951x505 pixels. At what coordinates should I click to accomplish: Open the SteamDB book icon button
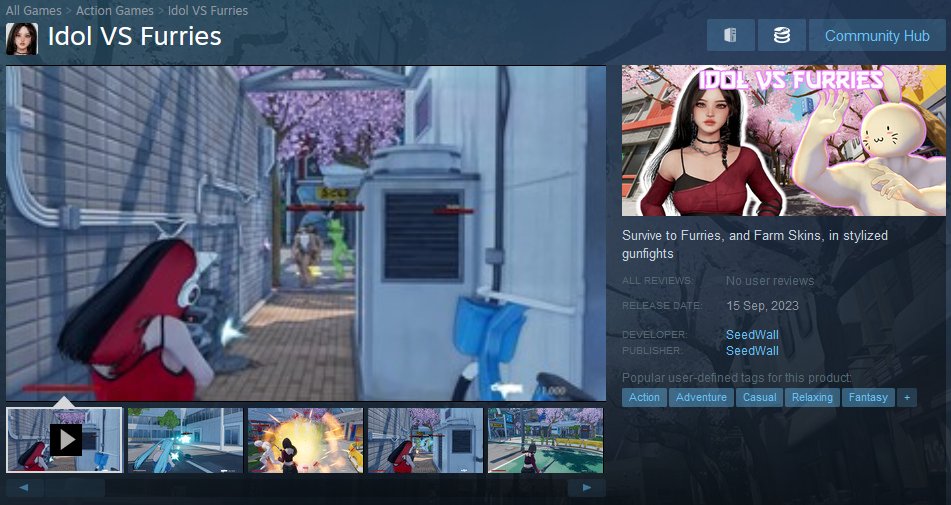click(730, 35)
